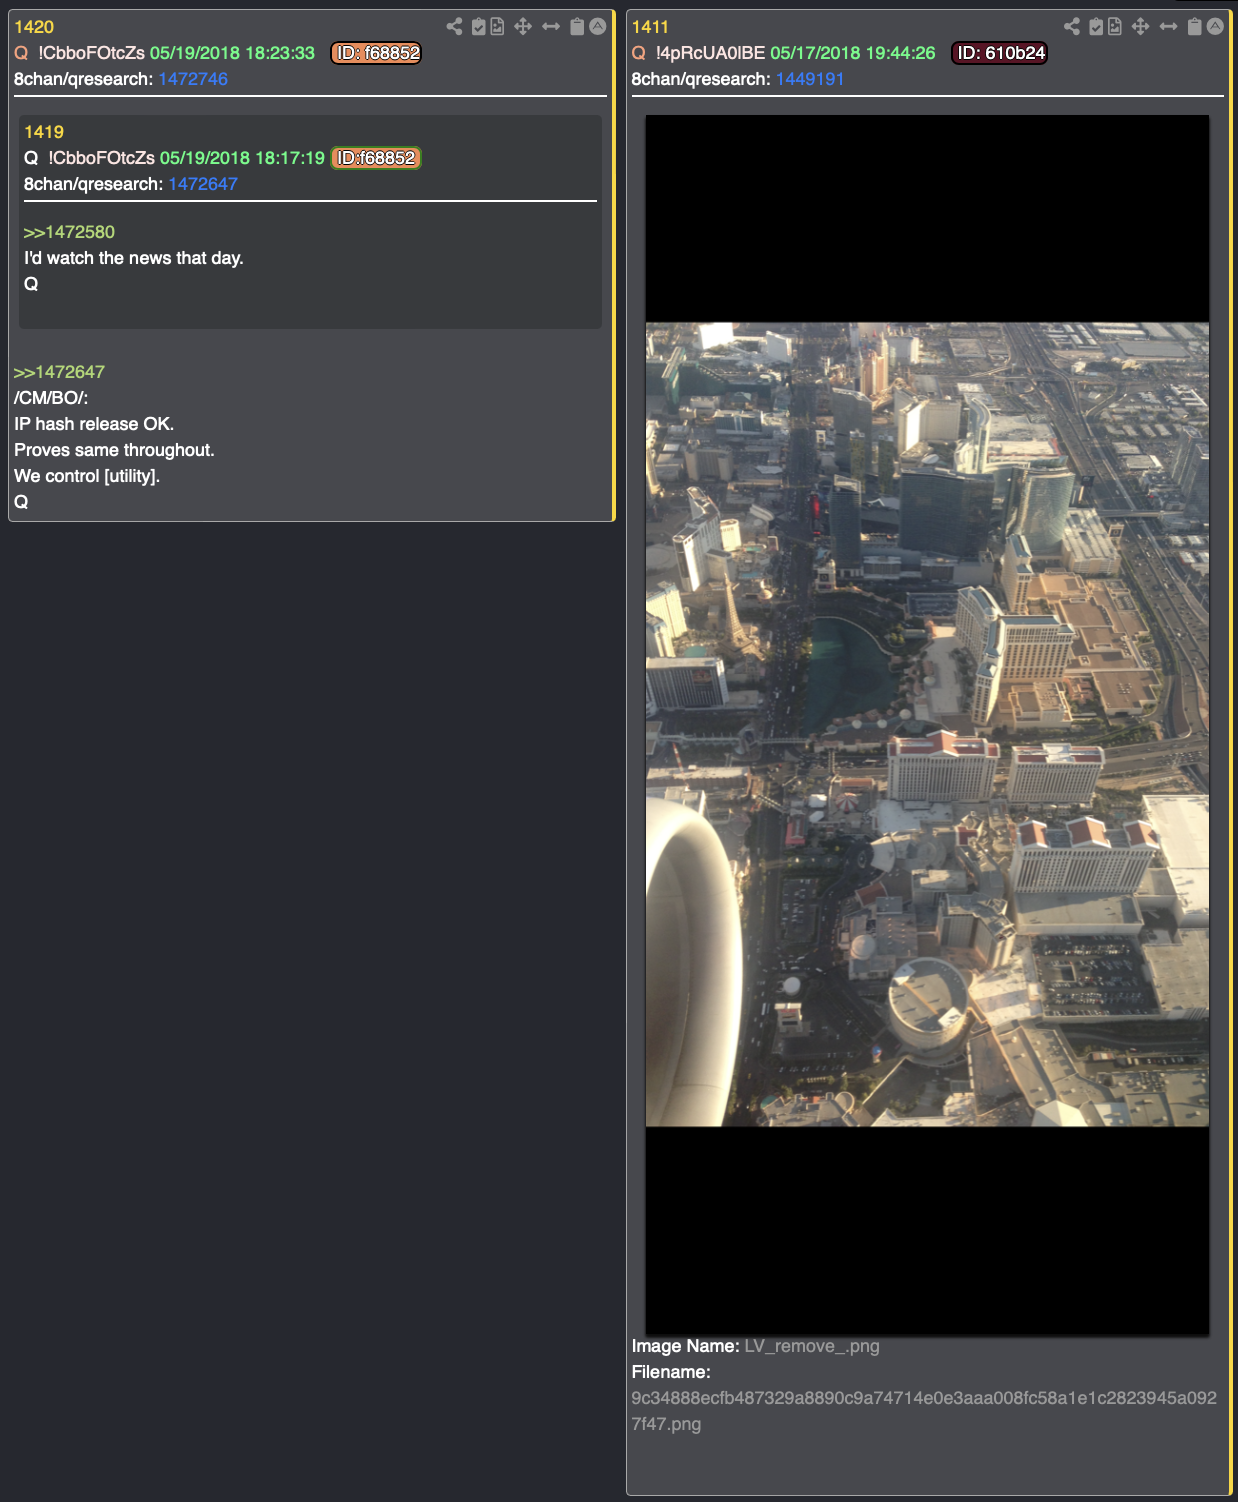1238x1502 pixels.
Task: Click the ID: 610b24 badge on post 1411
Action: 999,53
